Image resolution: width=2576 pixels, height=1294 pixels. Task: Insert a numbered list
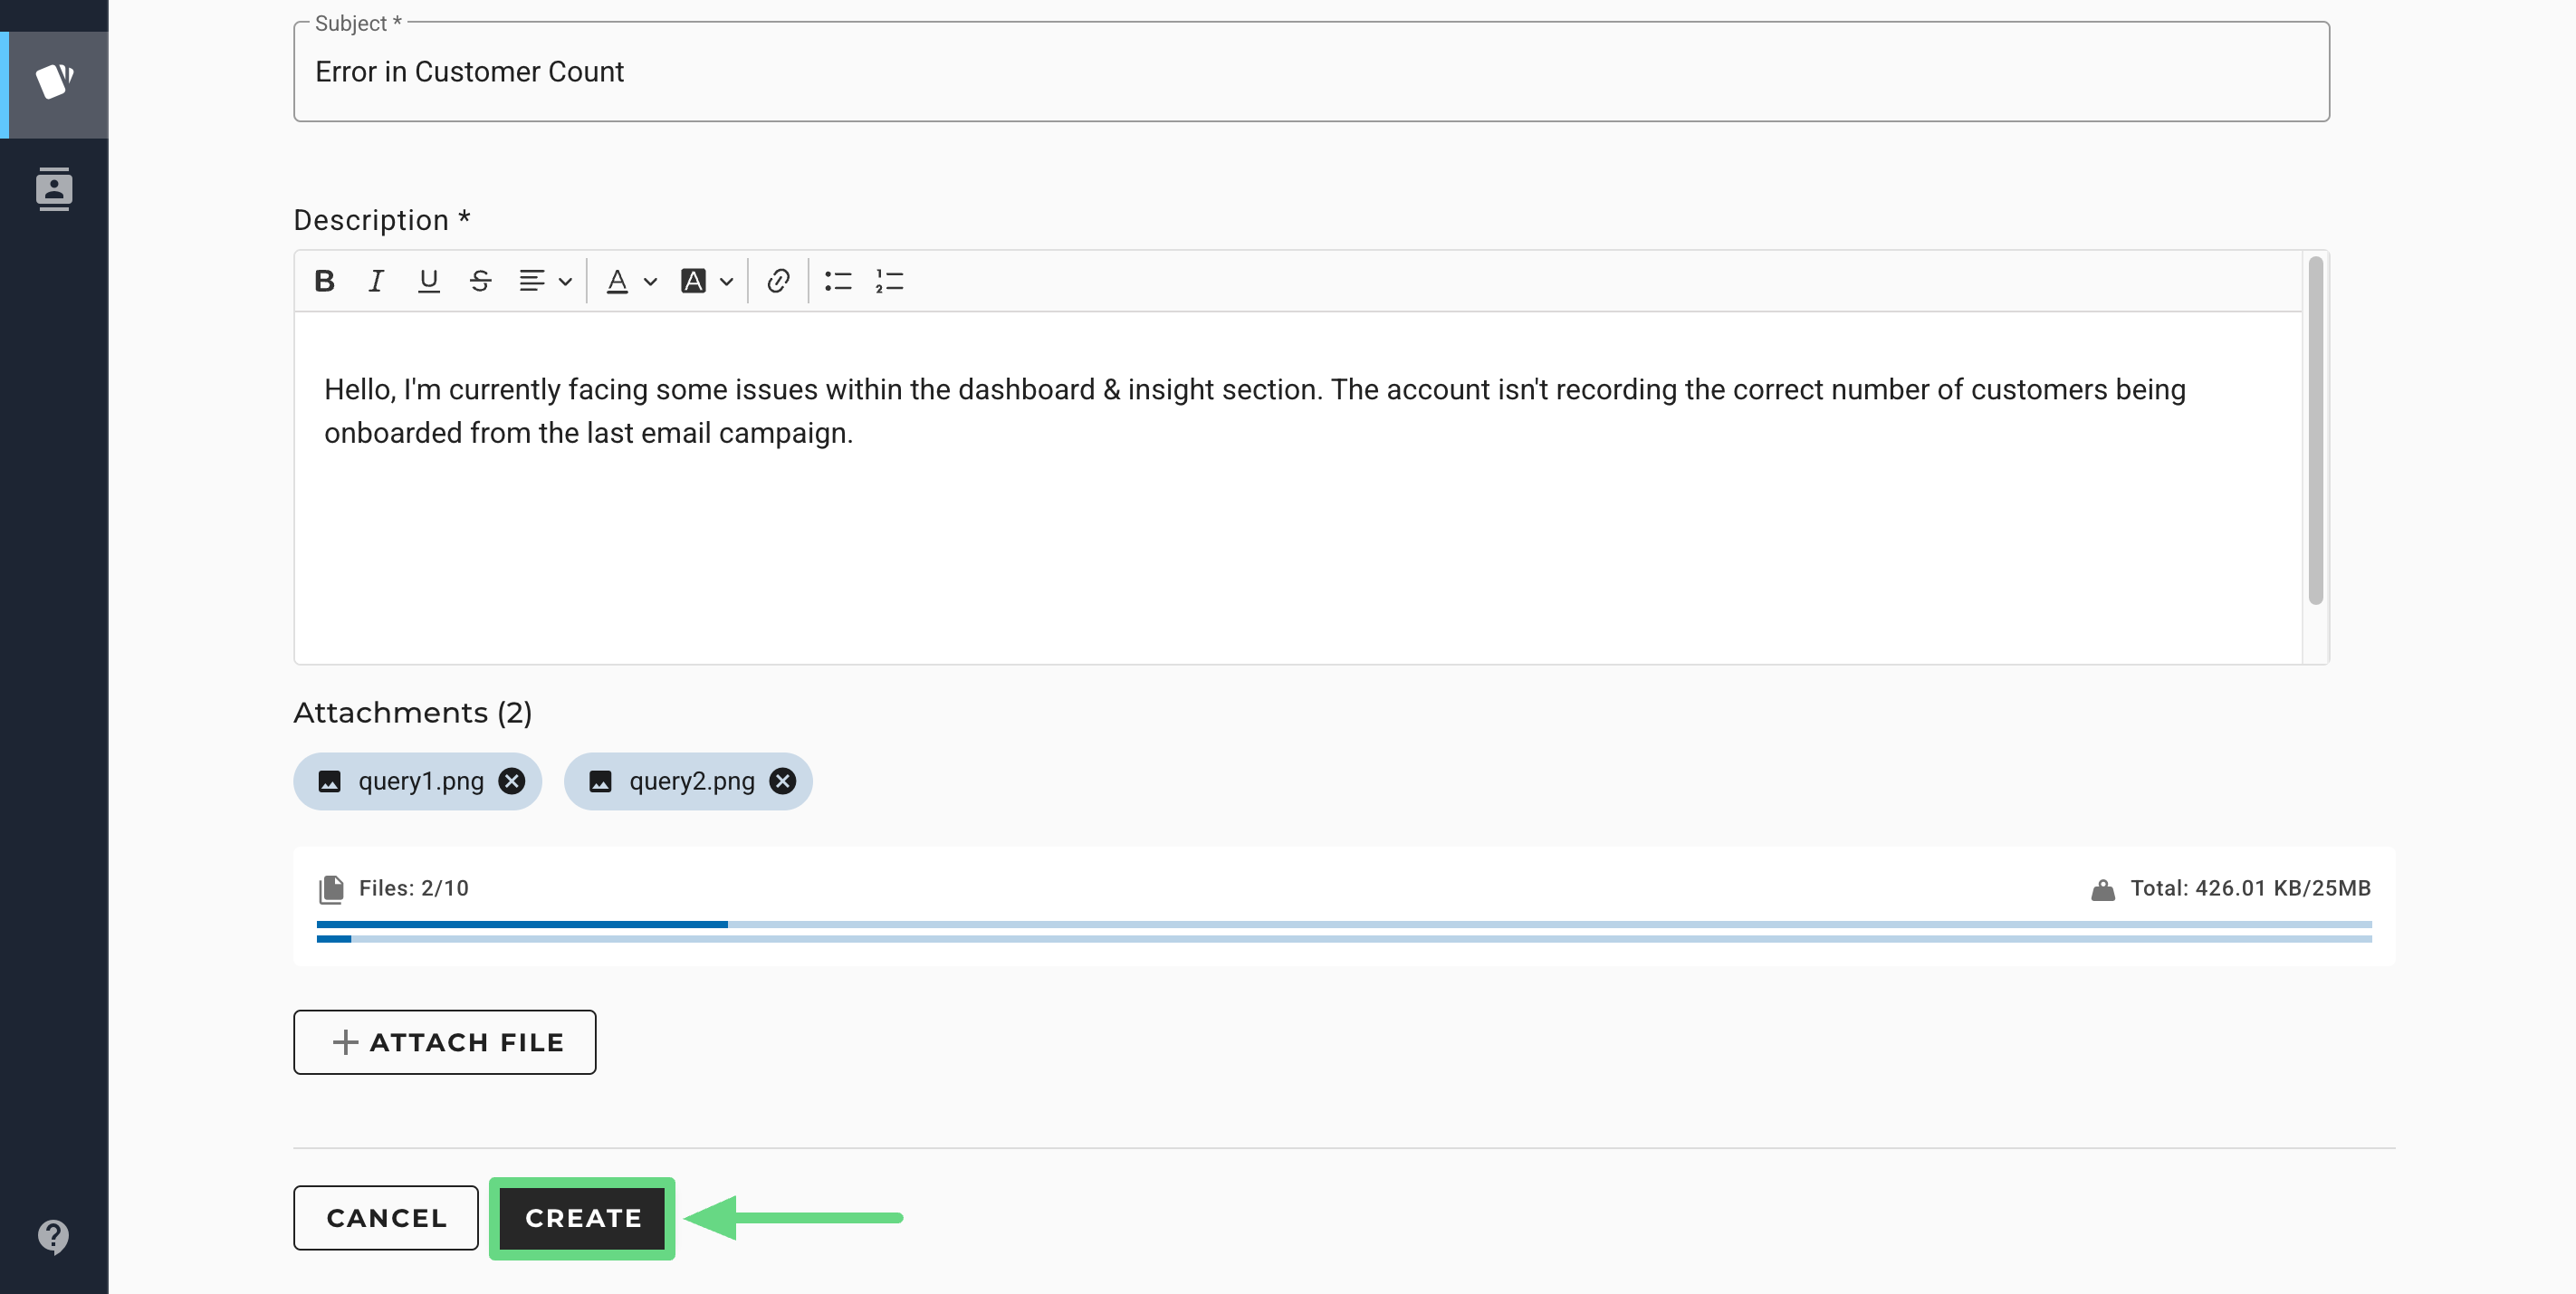pyautogui.click(x=889, y=281)
